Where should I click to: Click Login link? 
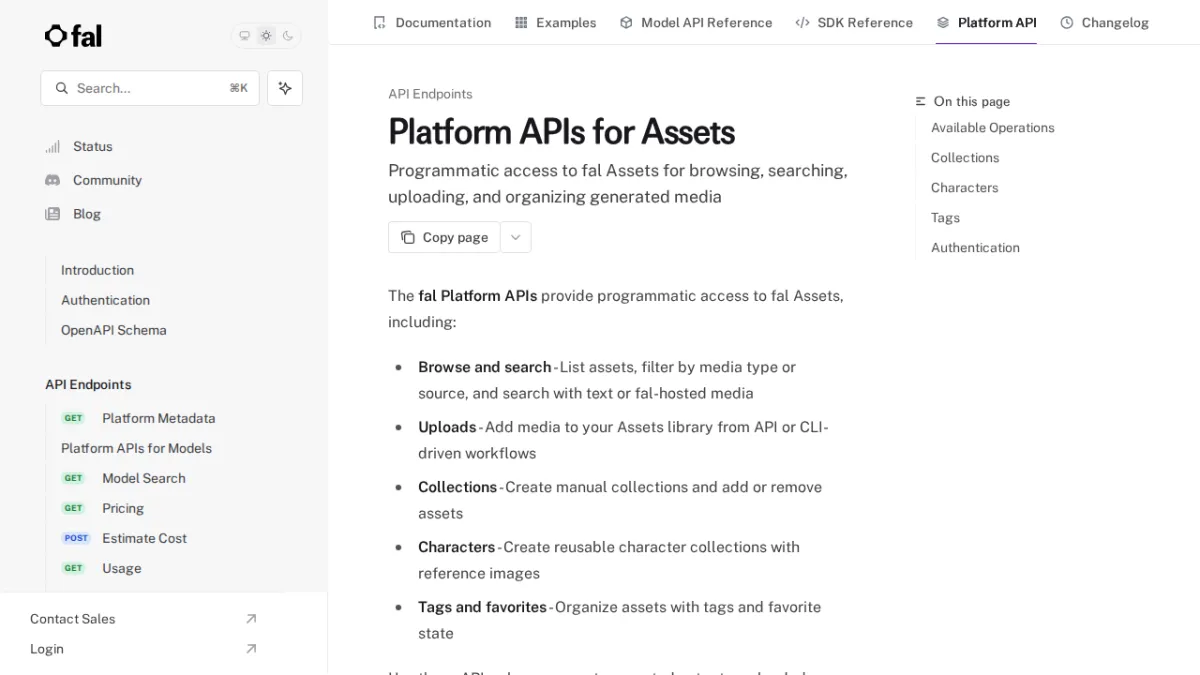(x=47, y=649)
